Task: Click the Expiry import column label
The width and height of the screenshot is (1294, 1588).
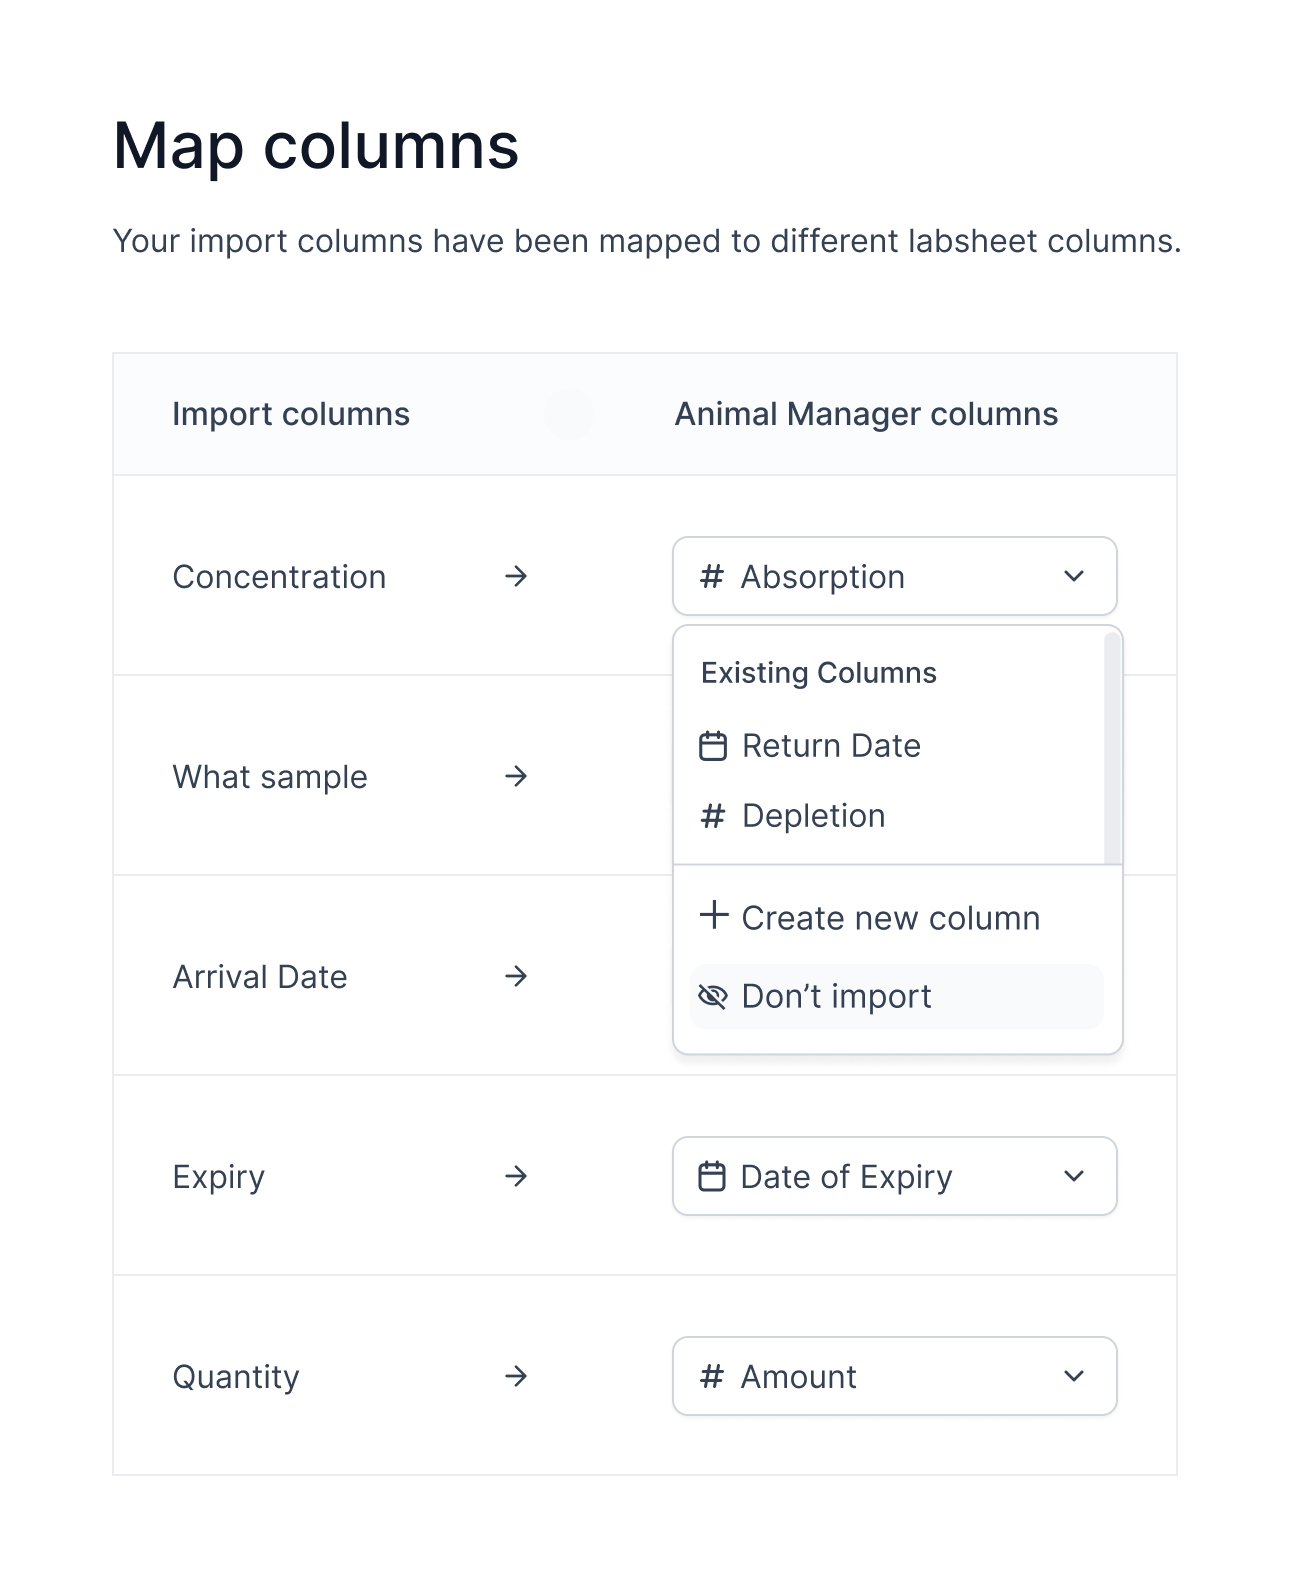Action: (218, 1177)
